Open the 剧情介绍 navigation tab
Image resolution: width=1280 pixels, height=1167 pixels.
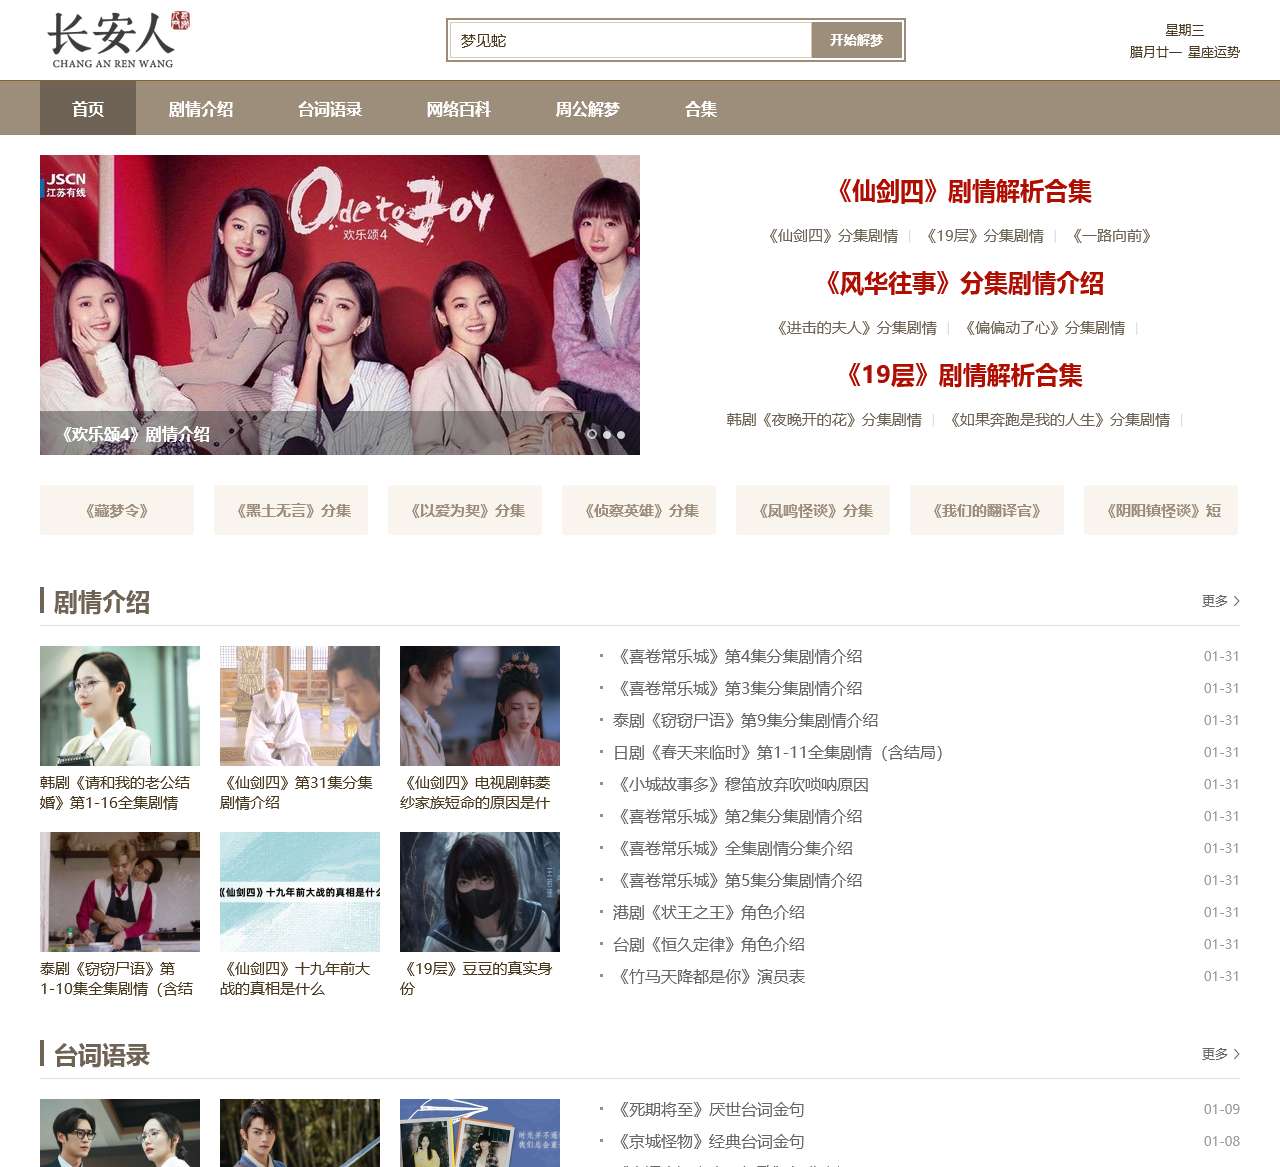201,109
